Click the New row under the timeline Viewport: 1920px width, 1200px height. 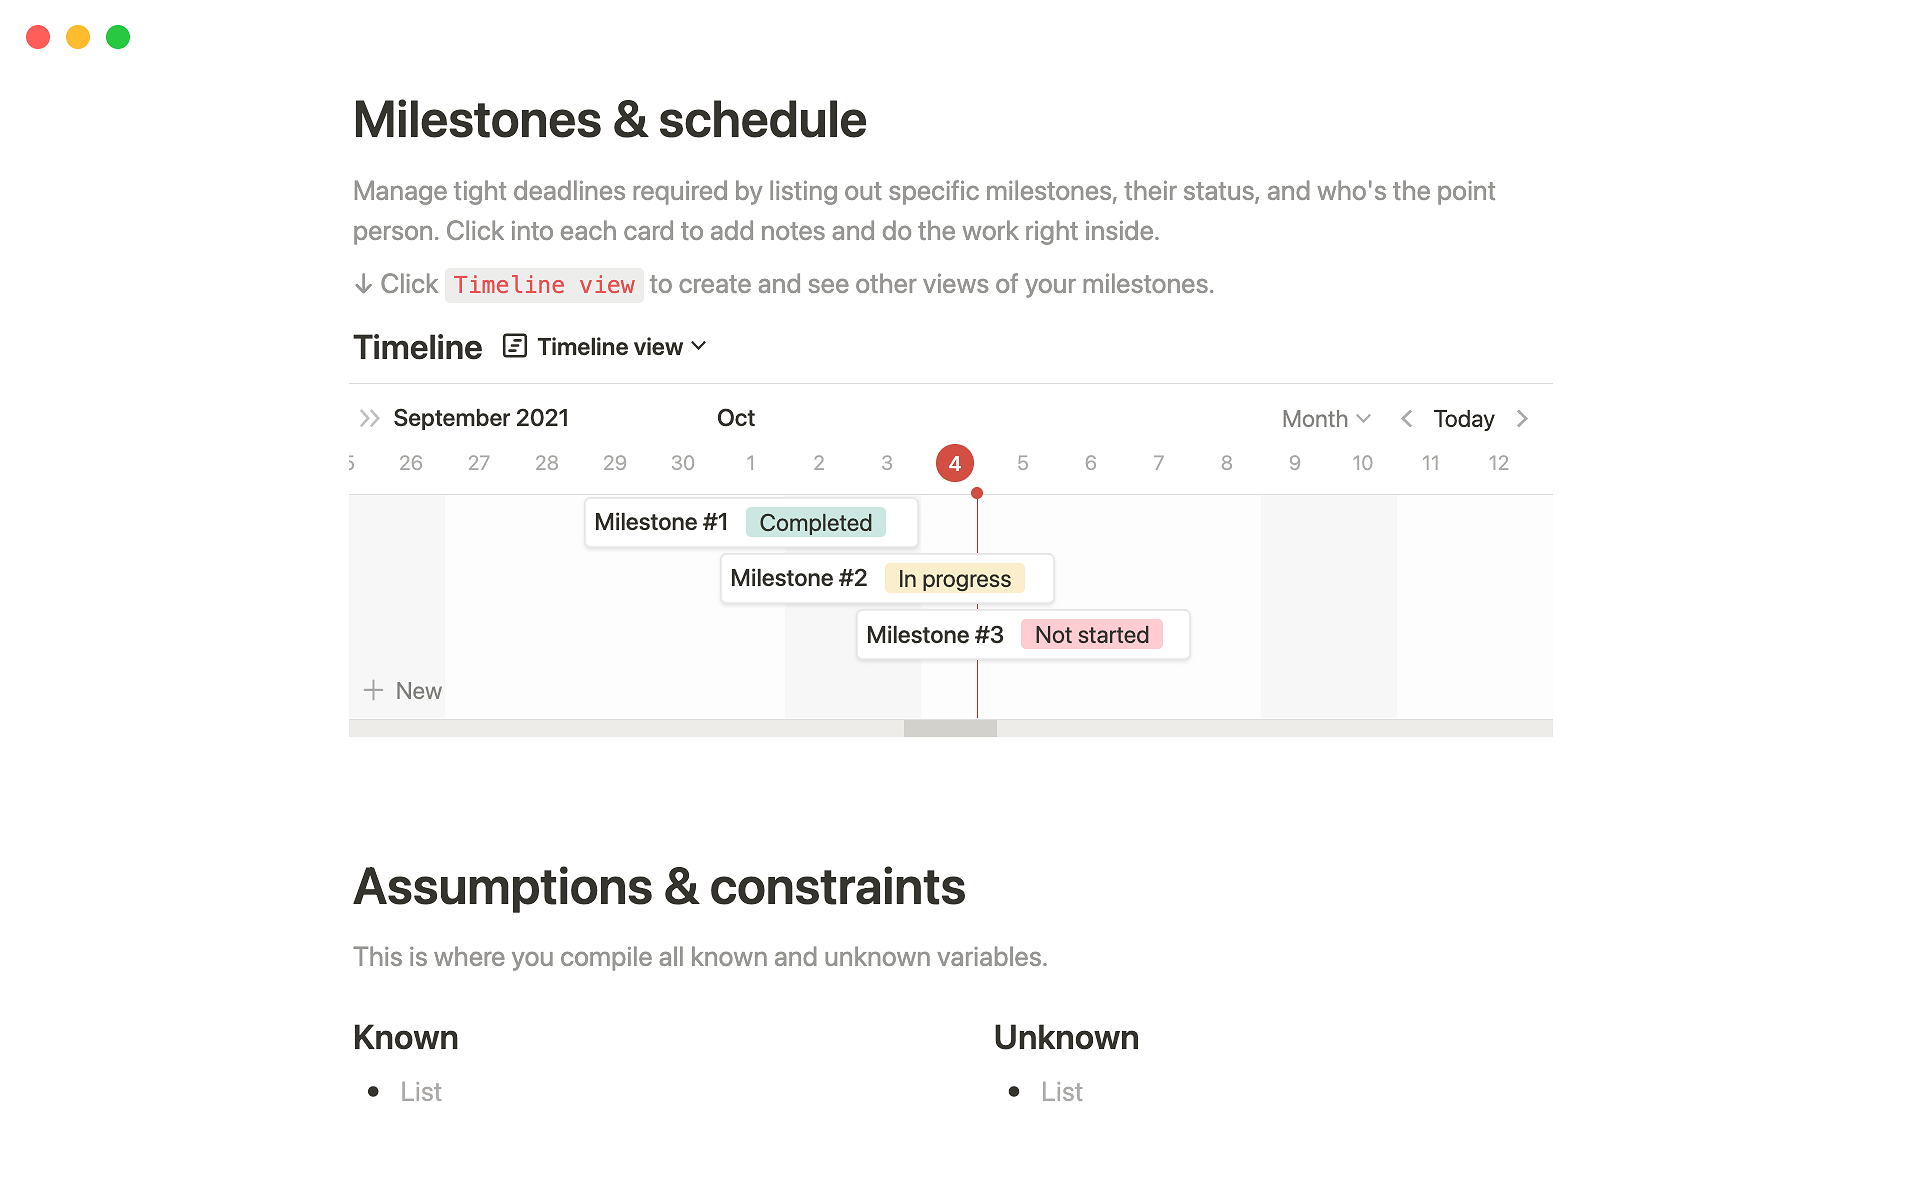tap(417, 690)
